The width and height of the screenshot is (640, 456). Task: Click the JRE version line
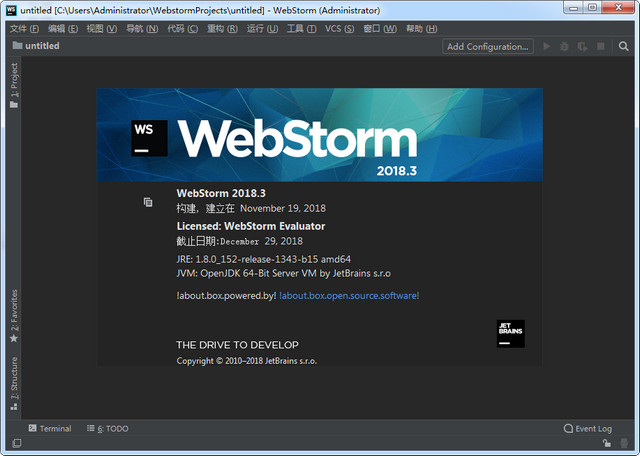[x=263, y=259]
